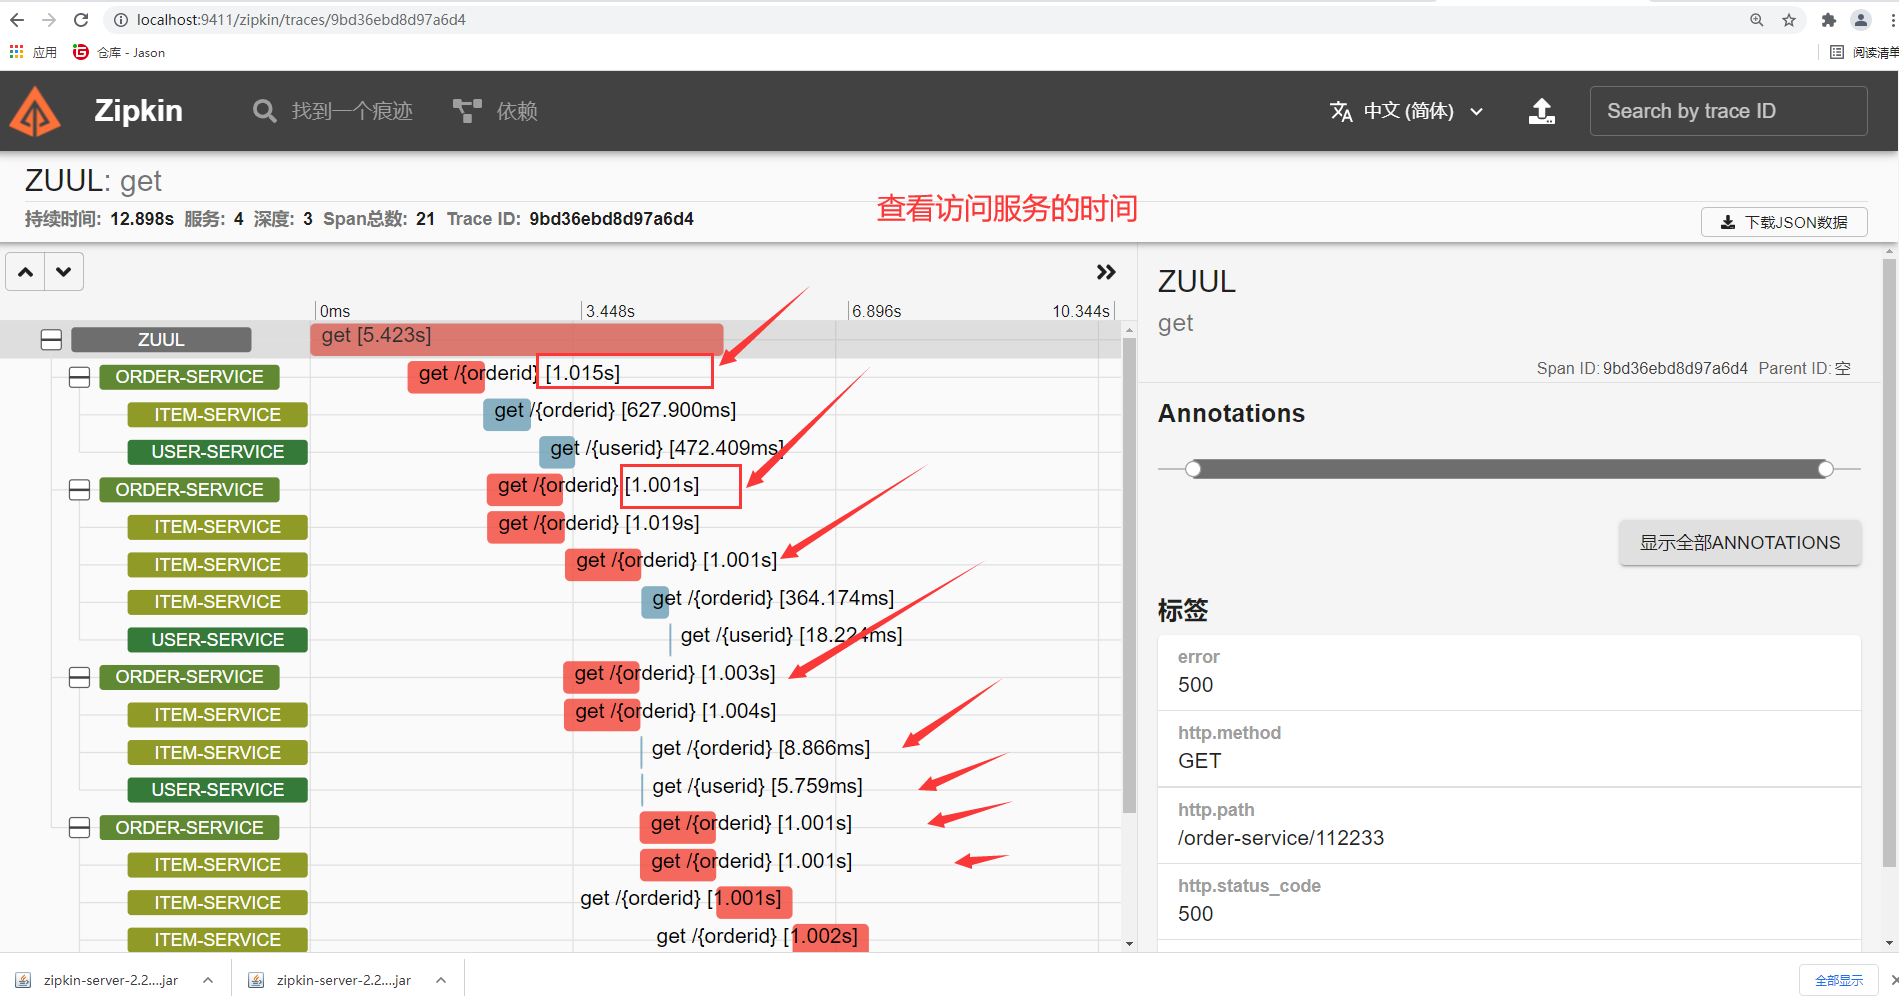The image size is (1899, 996).
Task: Open the find-a-trace search page
Action: click(x=333, y=111)
